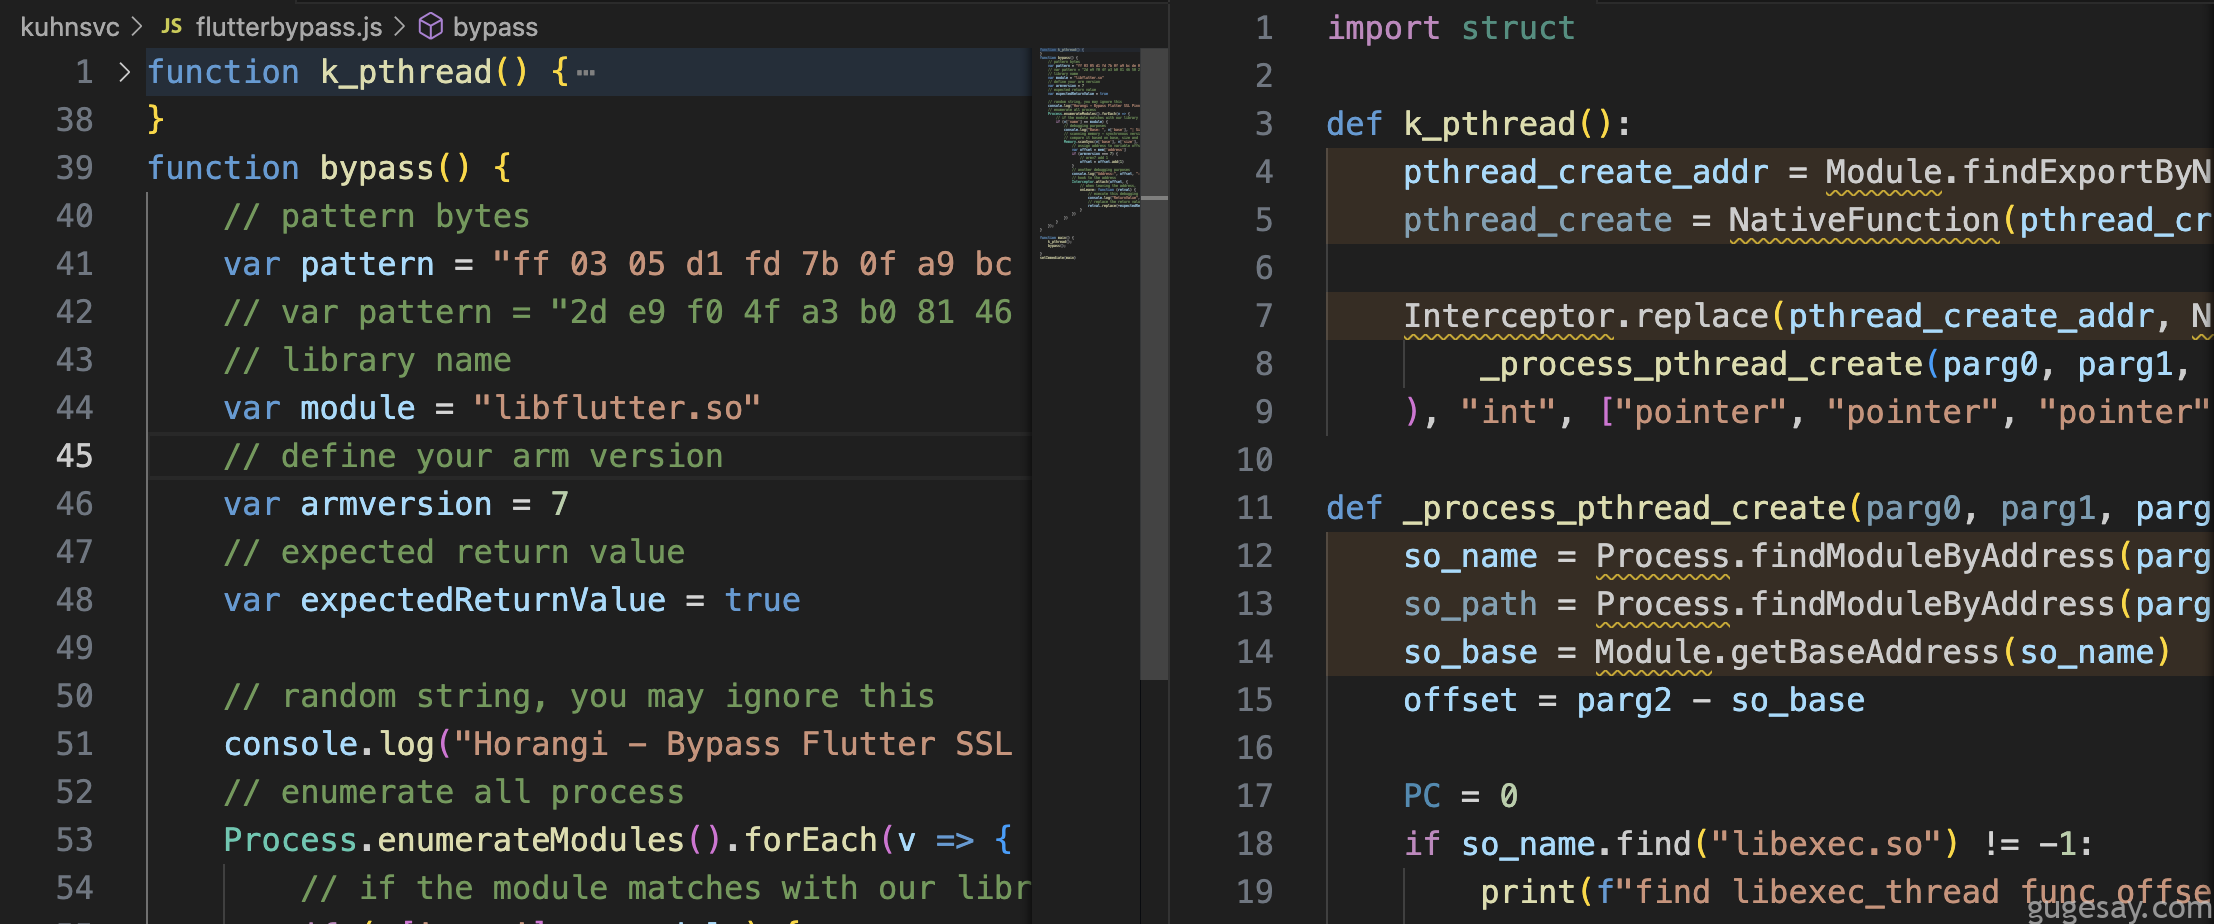The image size is (2214, 924).
Task: Click the 'true' value on line 48
Action: 762,600
